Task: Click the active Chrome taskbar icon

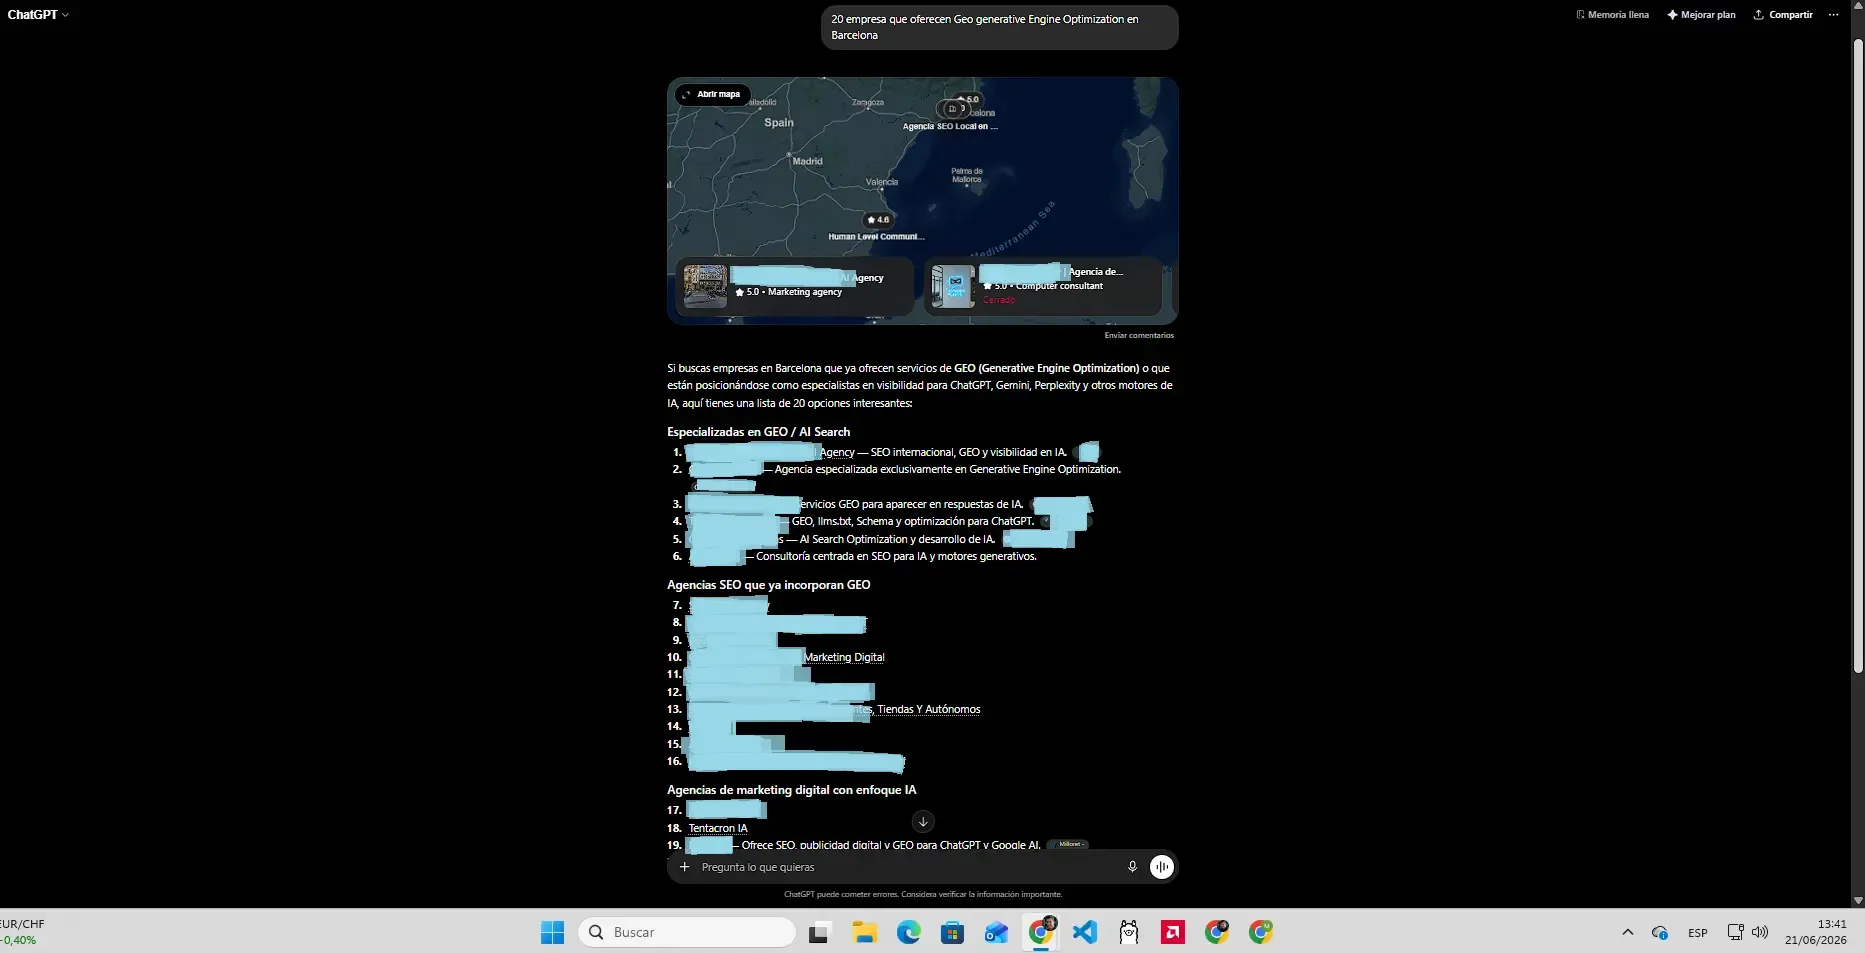Action: pos(1041,932)
